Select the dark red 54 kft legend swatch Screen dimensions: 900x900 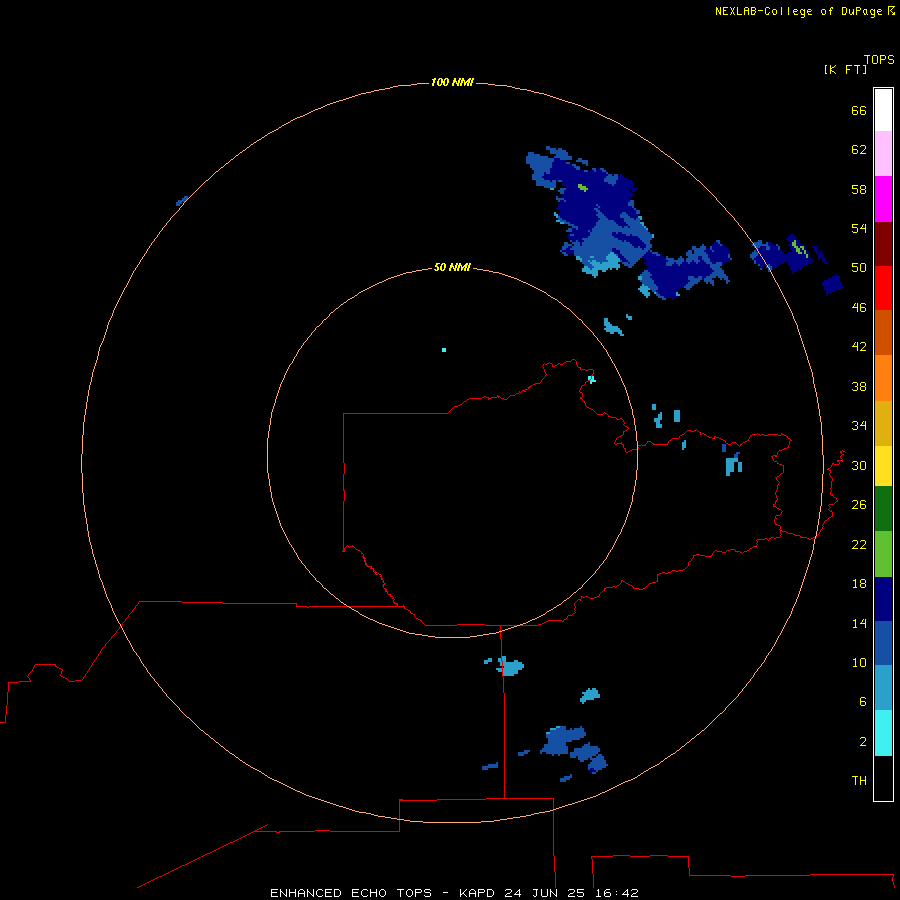[x=883, y=243]
